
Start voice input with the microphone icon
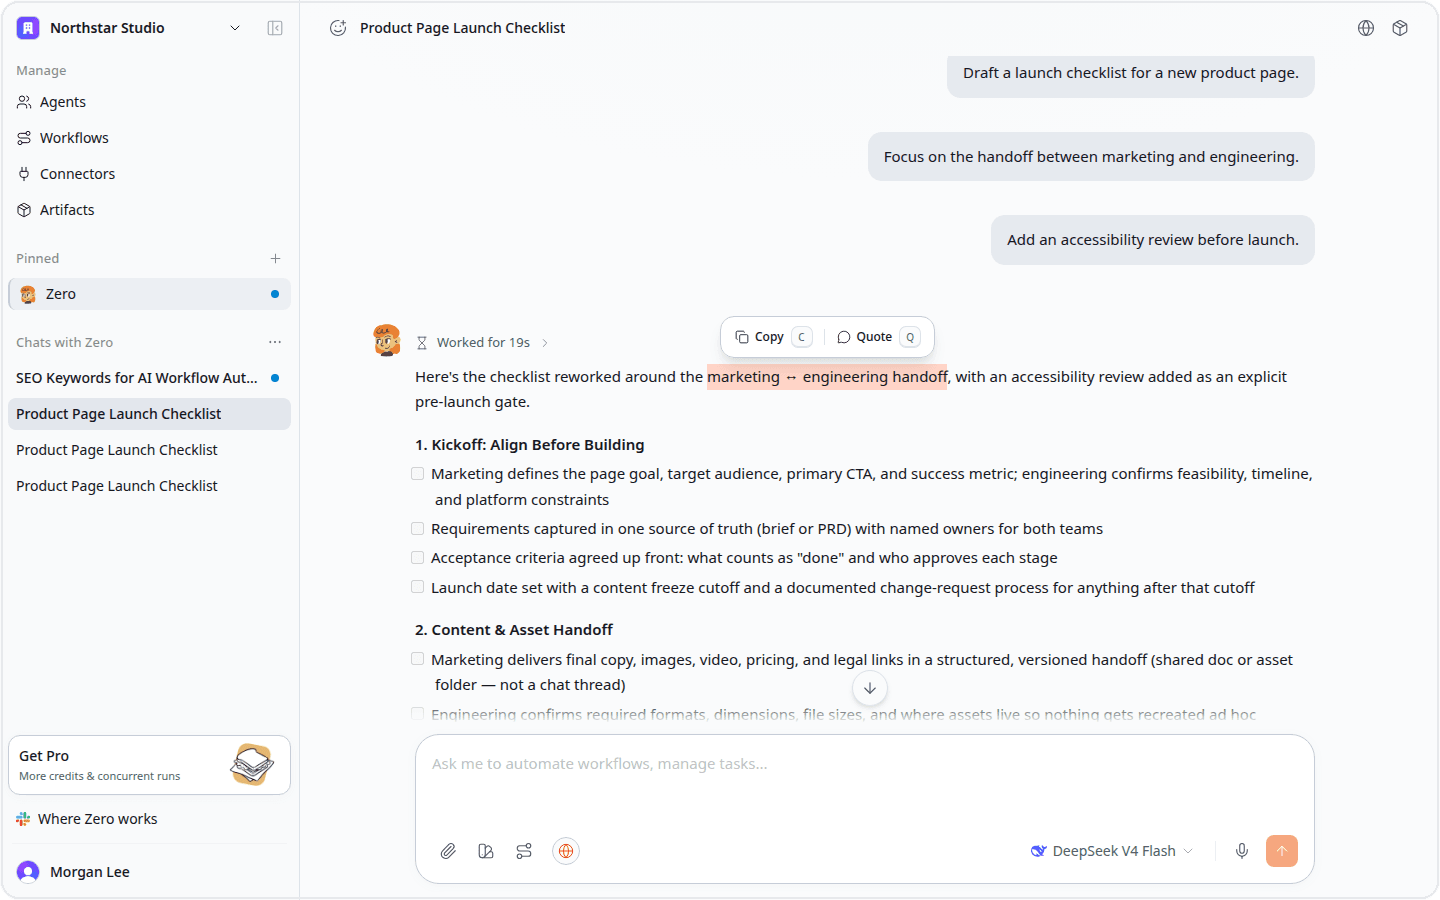[x=1242, y=851]
